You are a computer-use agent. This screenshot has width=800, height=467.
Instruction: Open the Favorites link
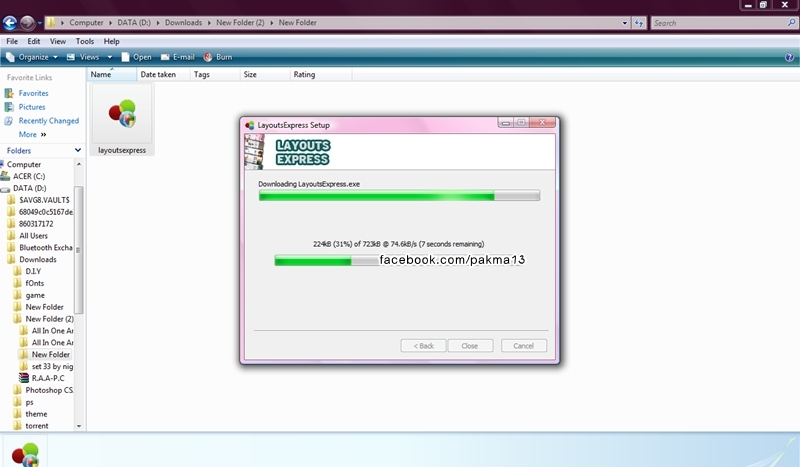(34, 93)
